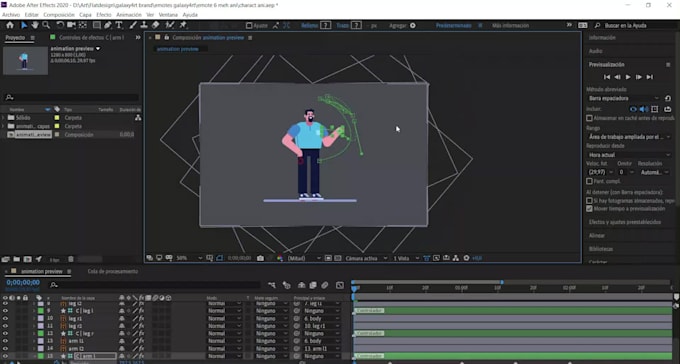Check Si hay fotogramas almacenados option
The height and width of the screenshot is (364, 680).
(589, 201)
